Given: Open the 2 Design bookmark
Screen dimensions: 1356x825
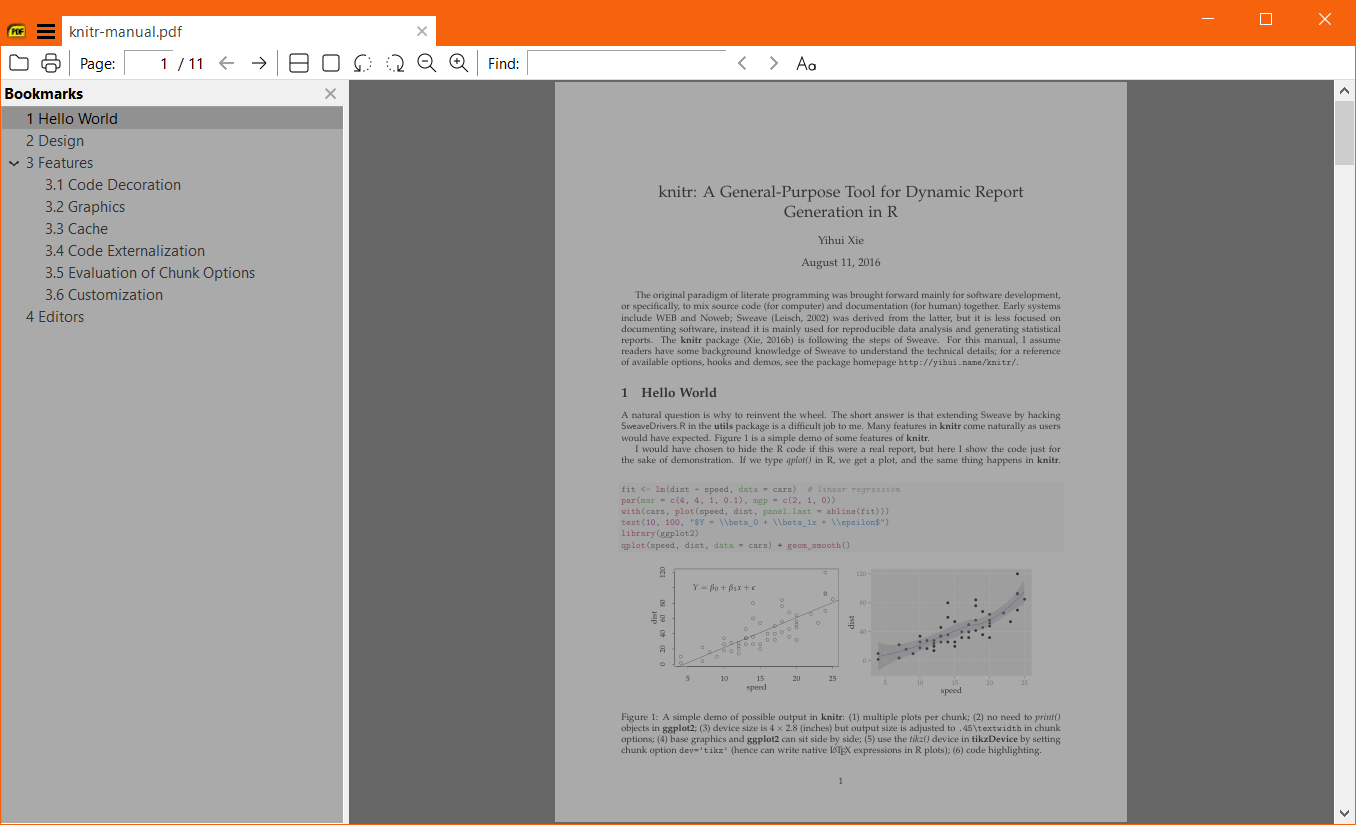Looking at the screenshot, I should 55,140.
